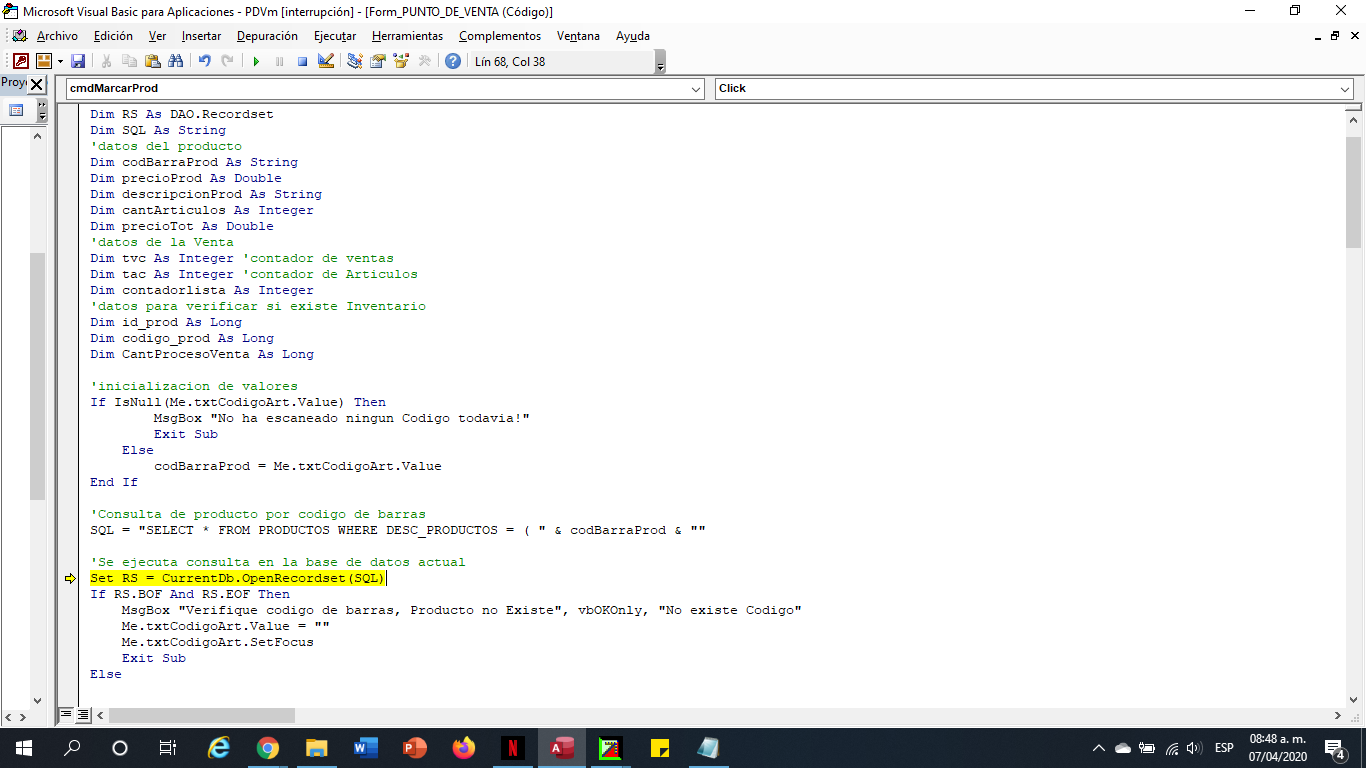Save the project with the floppy icon
Viewport: 1366px width, 768px height.
(x=78, y=61)
